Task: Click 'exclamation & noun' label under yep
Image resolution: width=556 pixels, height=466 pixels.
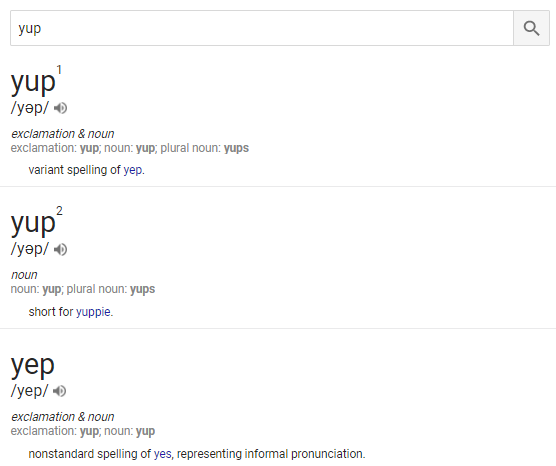Action: 63,417
